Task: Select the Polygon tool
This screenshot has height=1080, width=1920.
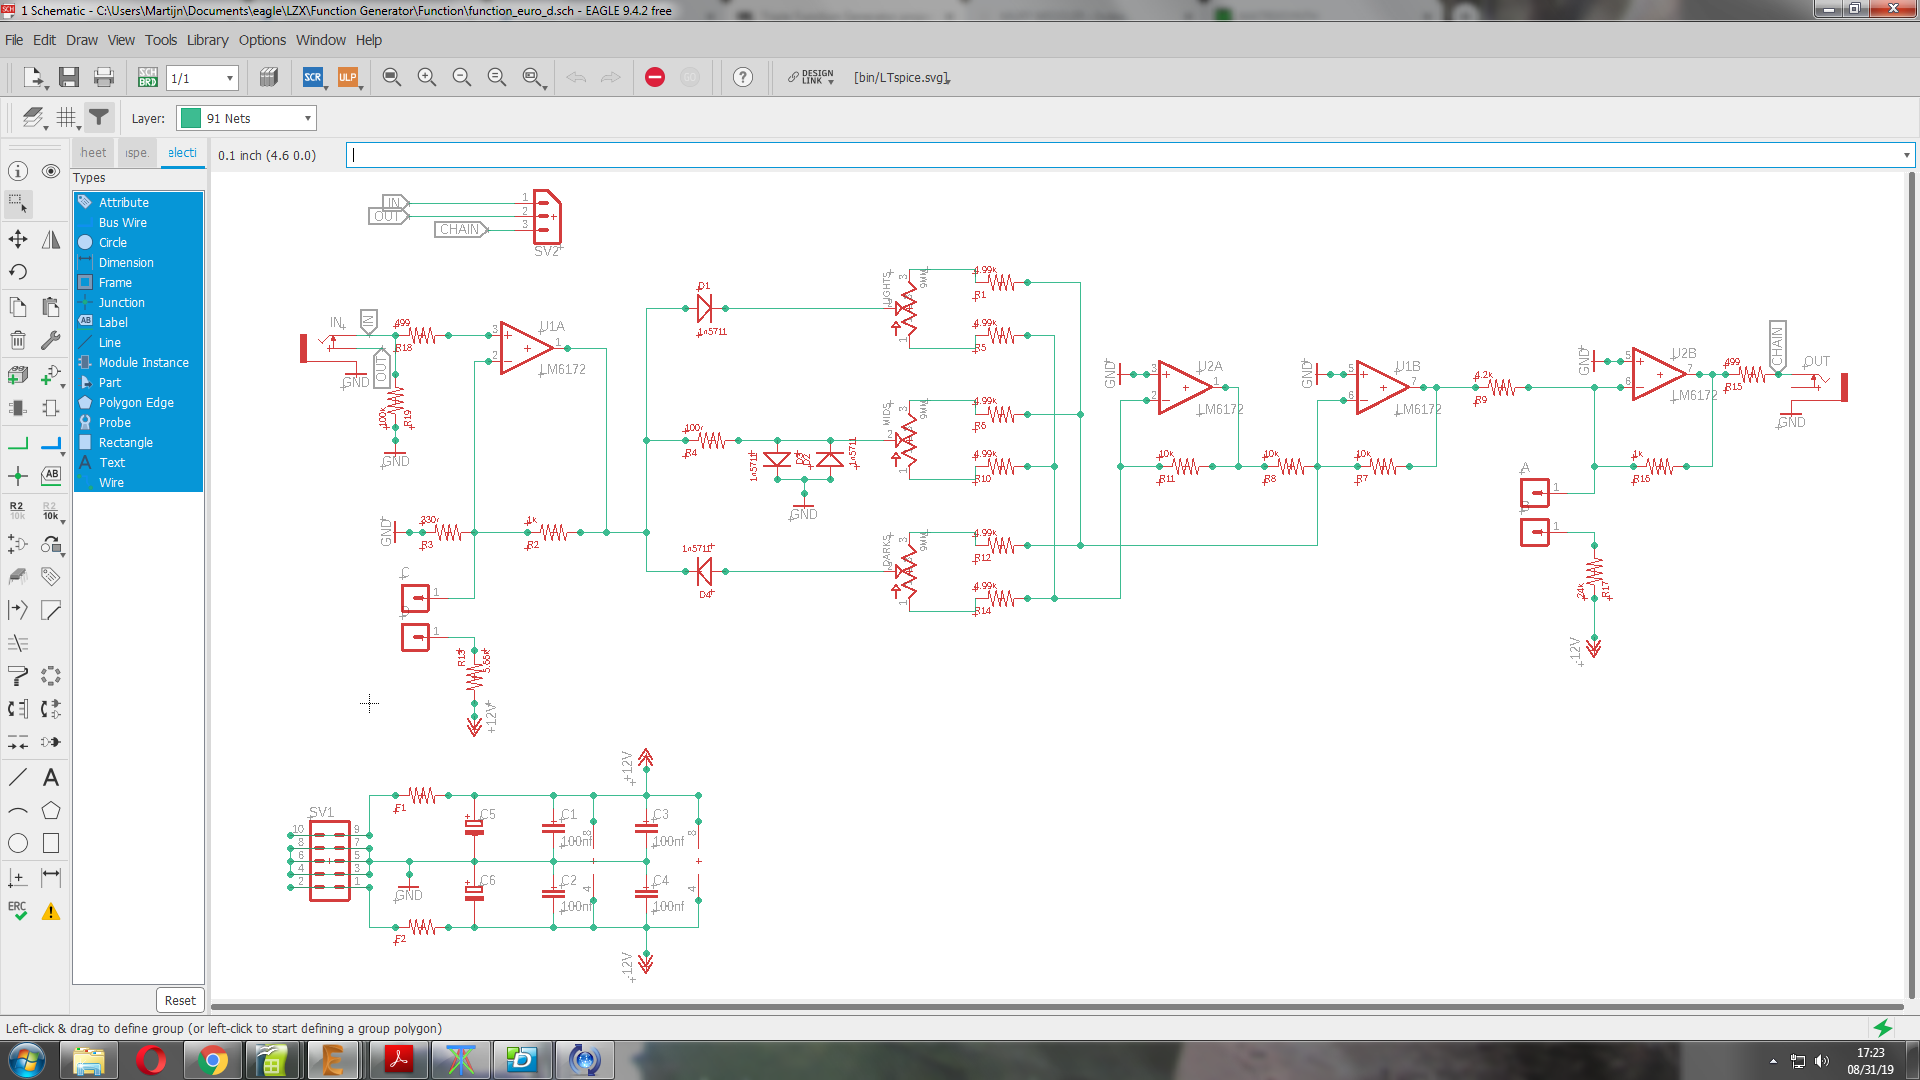Action: [51, 810]
